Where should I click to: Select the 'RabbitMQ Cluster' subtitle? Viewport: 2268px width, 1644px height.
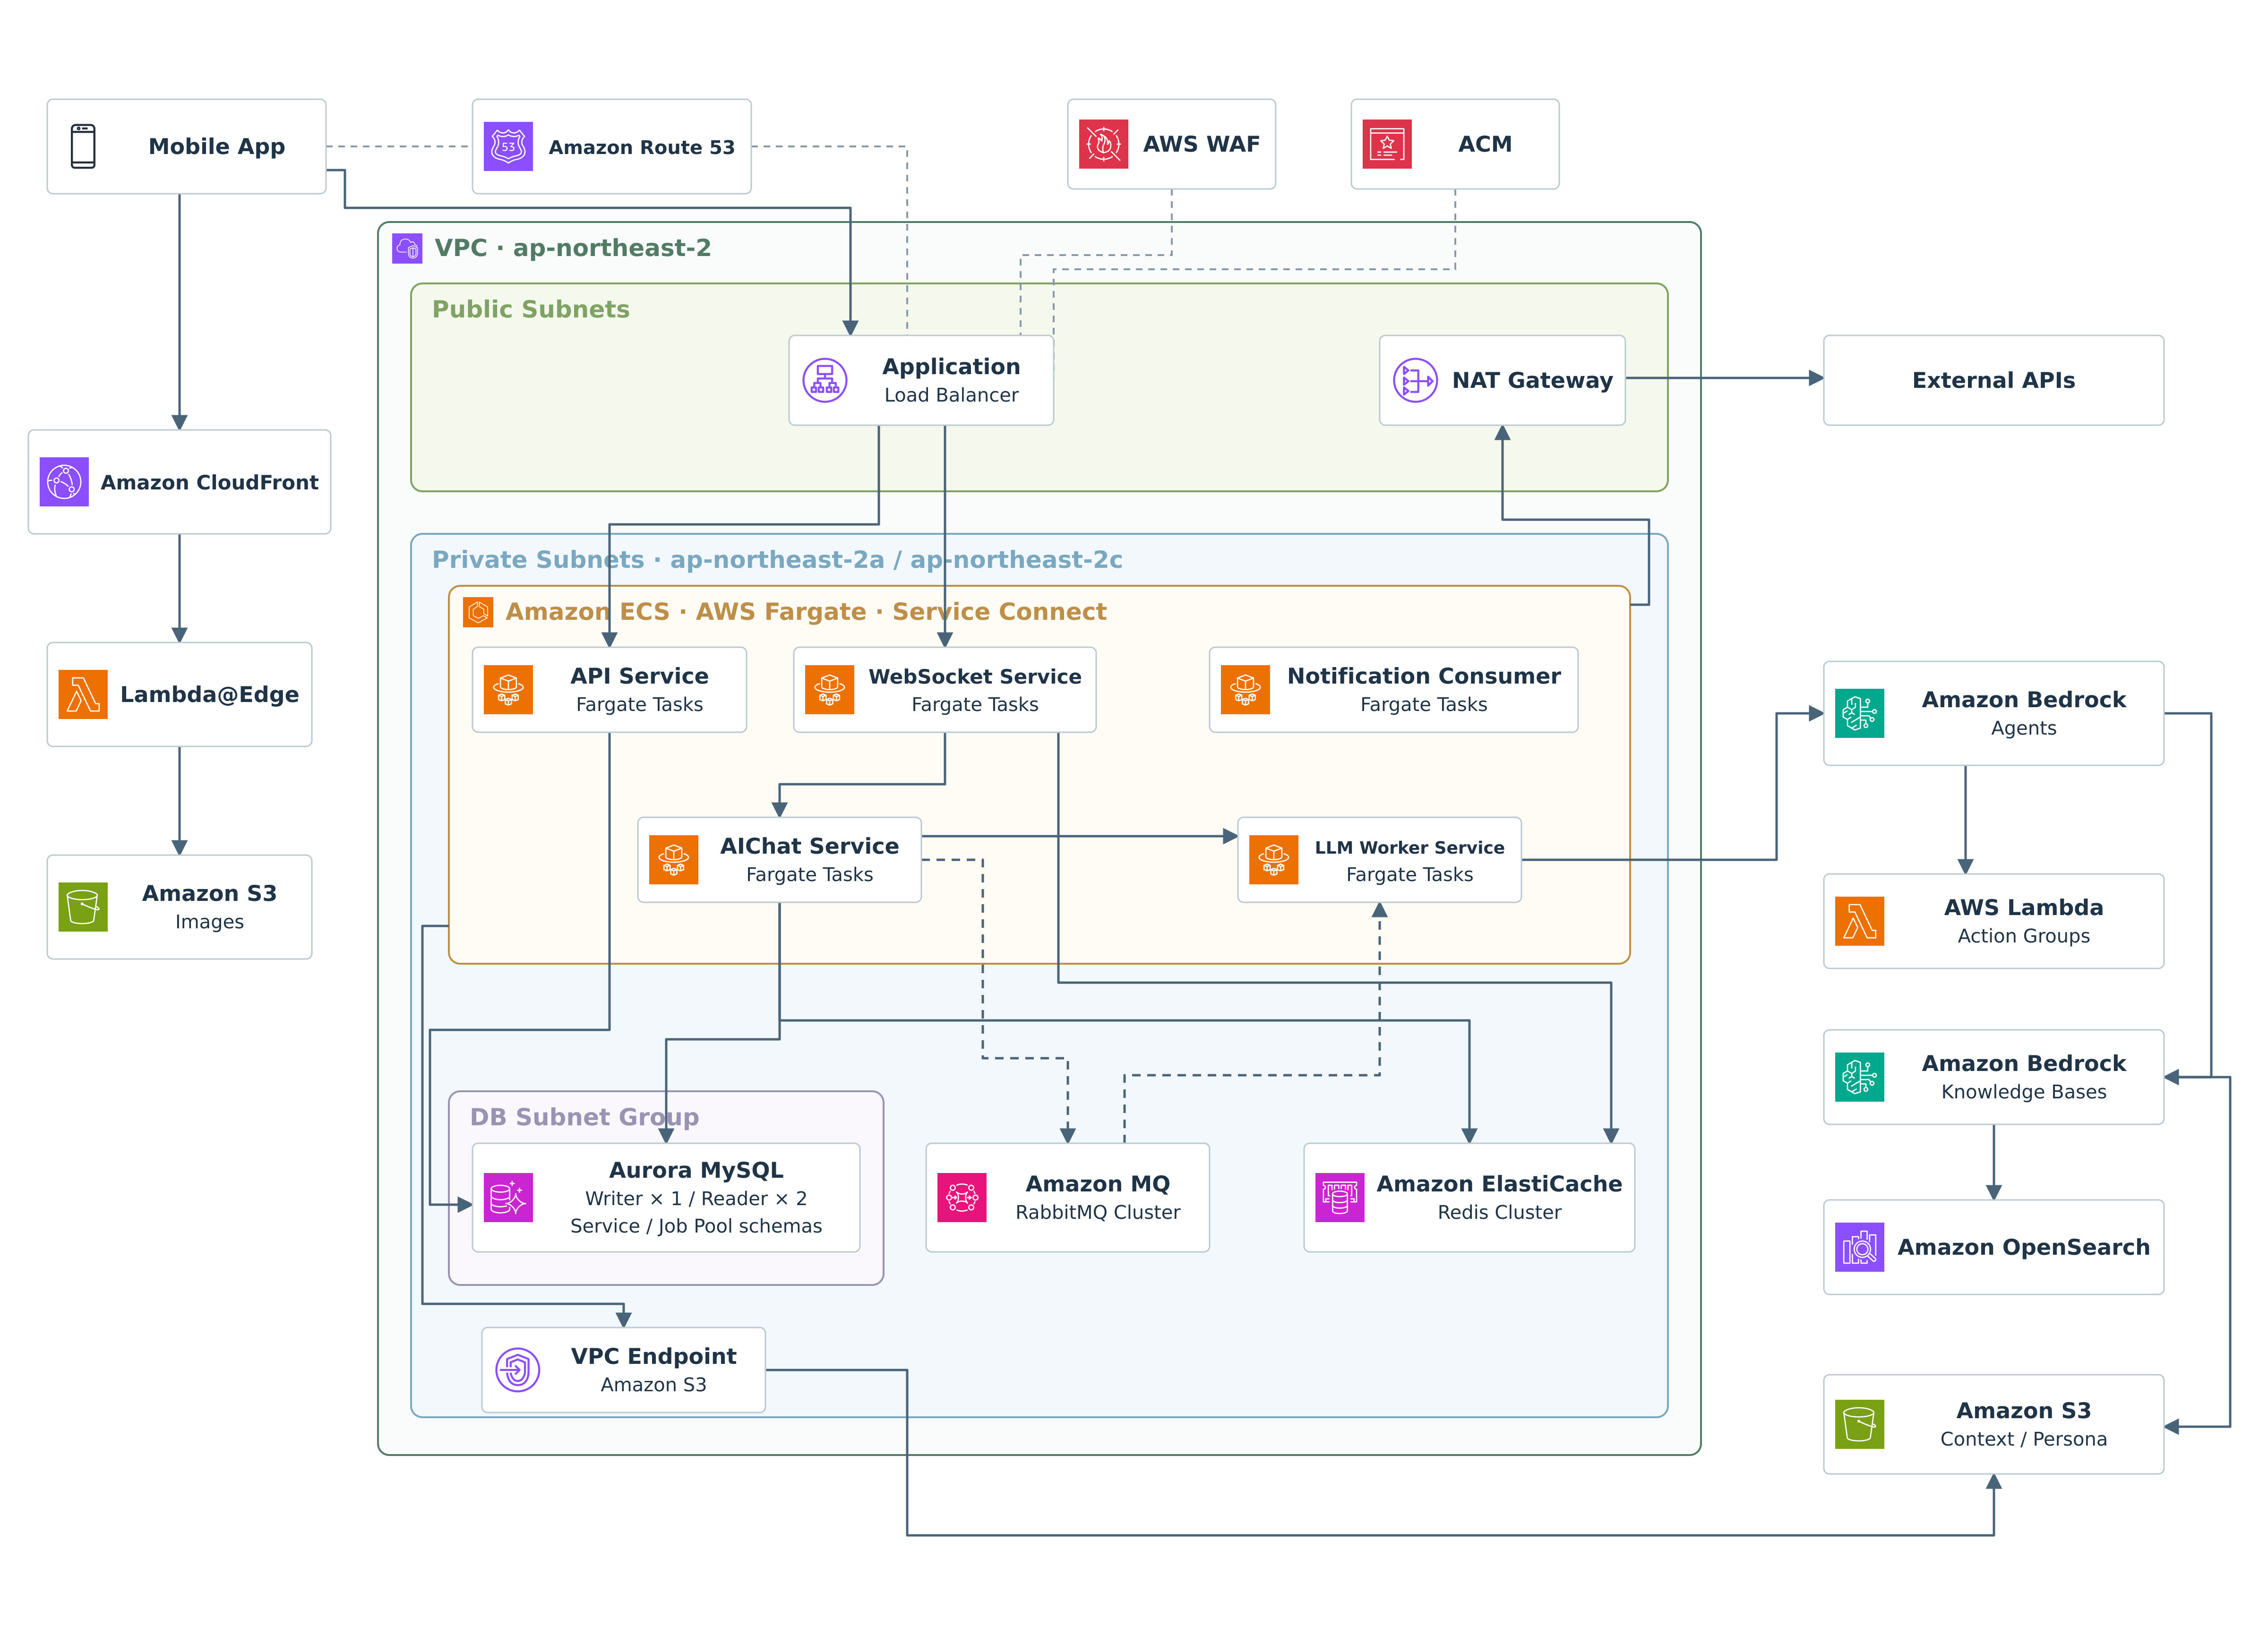pos(1098,1212)
